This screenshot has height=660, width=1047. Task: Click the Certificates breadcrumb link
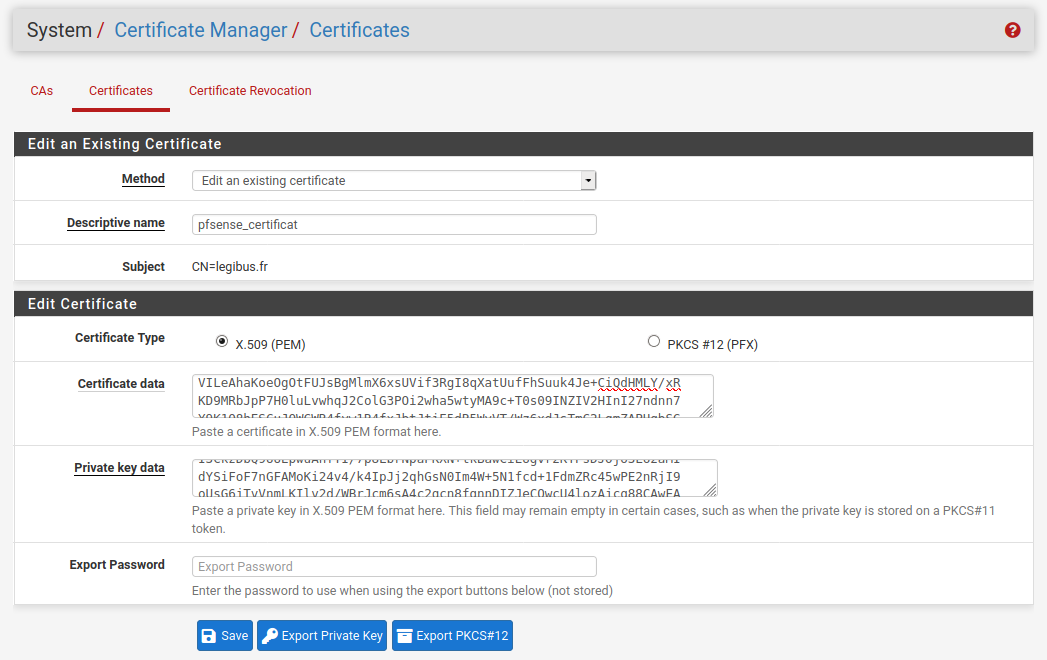[359, 30]
